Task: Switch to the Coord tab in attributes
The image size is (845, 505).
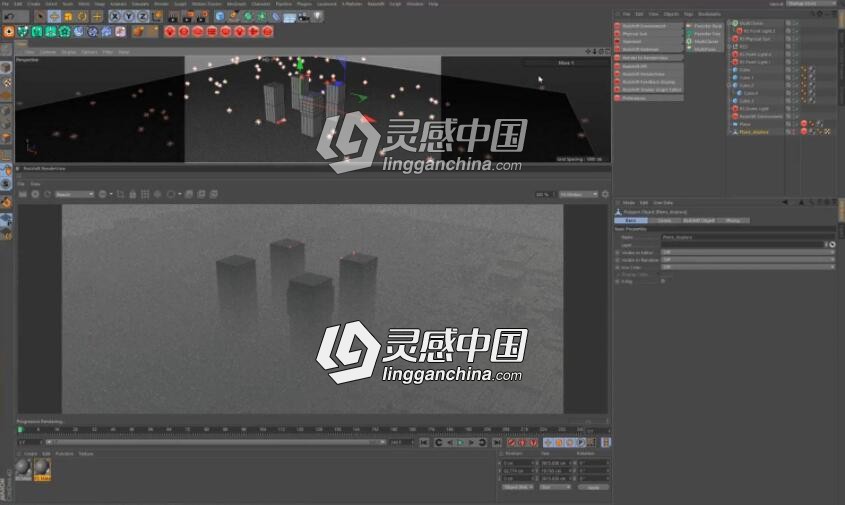Action: (x=664, y=220)
